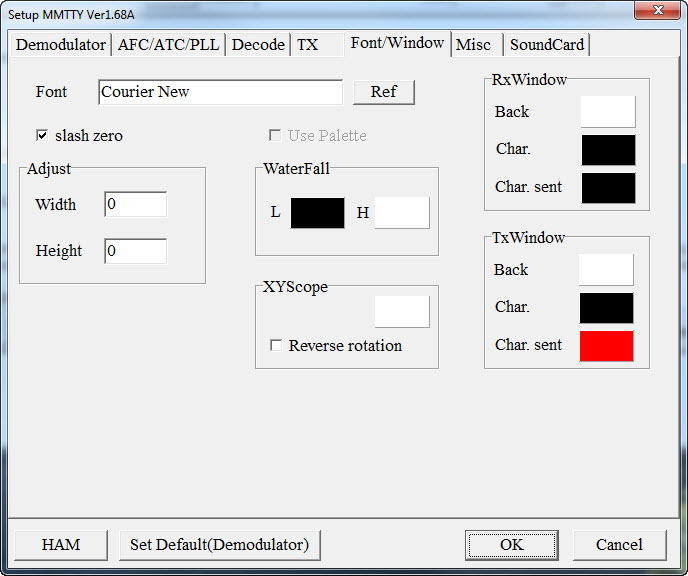Click in the Font name field
The width and height of the screenshot is (688, 576).
[x=220, y=92]
